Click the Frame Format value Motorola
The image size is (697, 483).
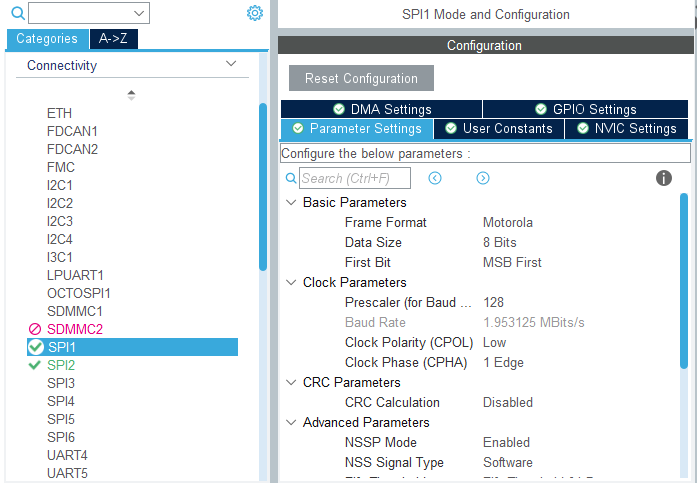[x=508, y=223]
